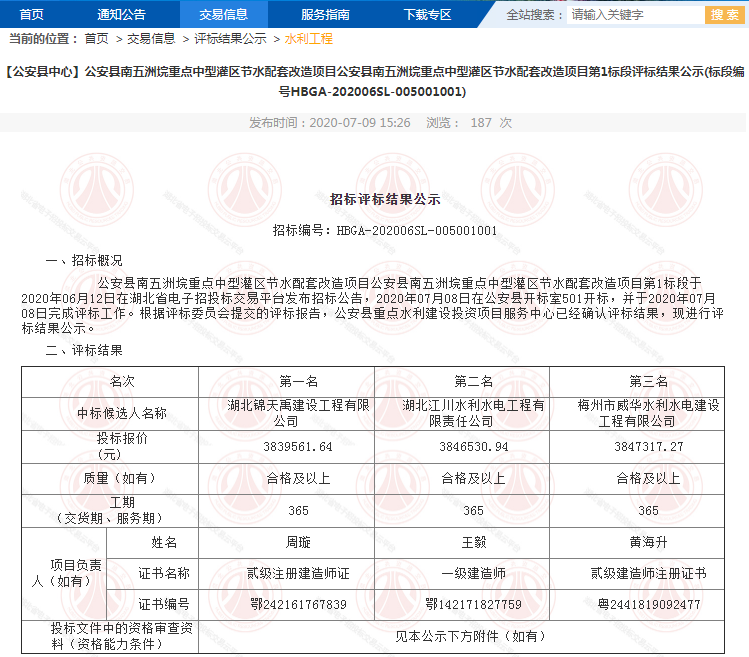
Task: Select the 招标编号 HBGA-202006SL-005001001 line
Action: click(385, 230)
